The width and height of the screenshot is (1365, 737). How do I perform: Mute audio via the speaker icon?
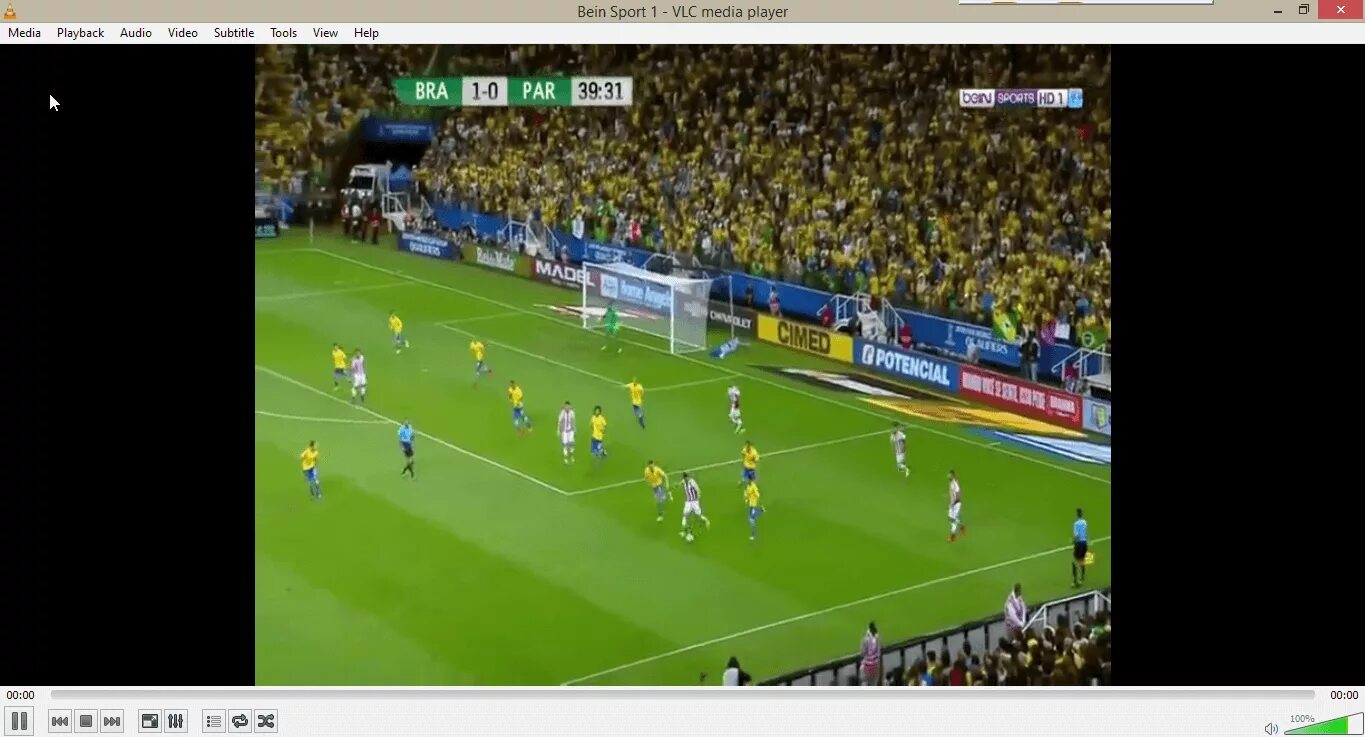tap(1271, 728)
